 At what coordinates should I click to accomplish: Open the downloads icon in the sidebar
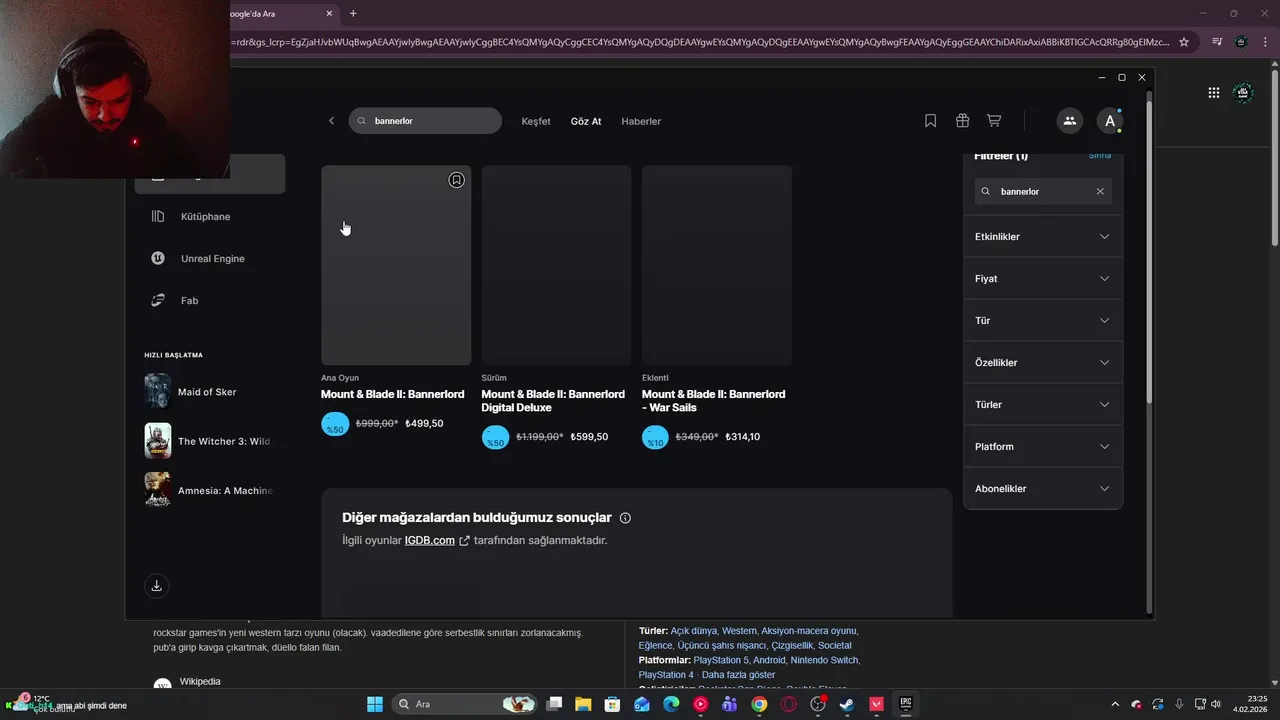156,586
